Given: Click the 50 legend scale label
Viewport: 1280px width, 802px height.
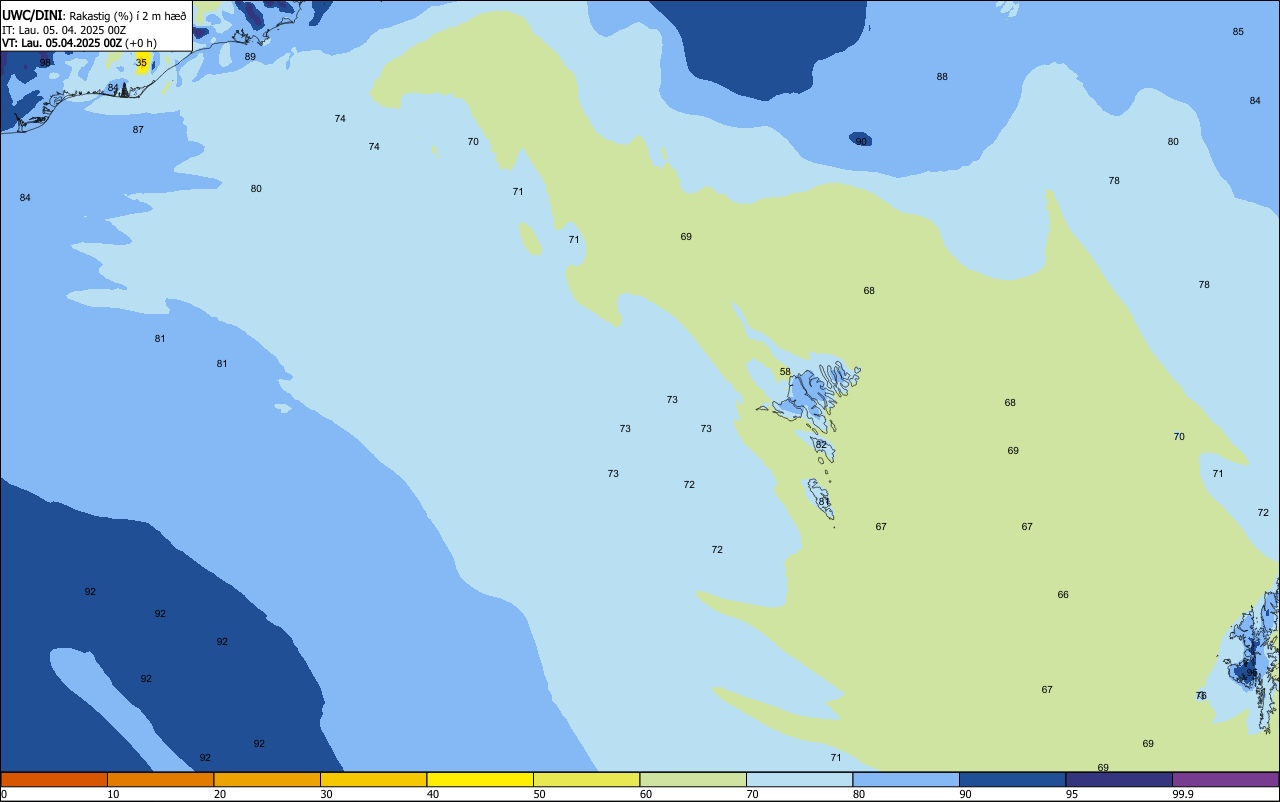Looking at the screenshot, I should click(x=539, y=794).
